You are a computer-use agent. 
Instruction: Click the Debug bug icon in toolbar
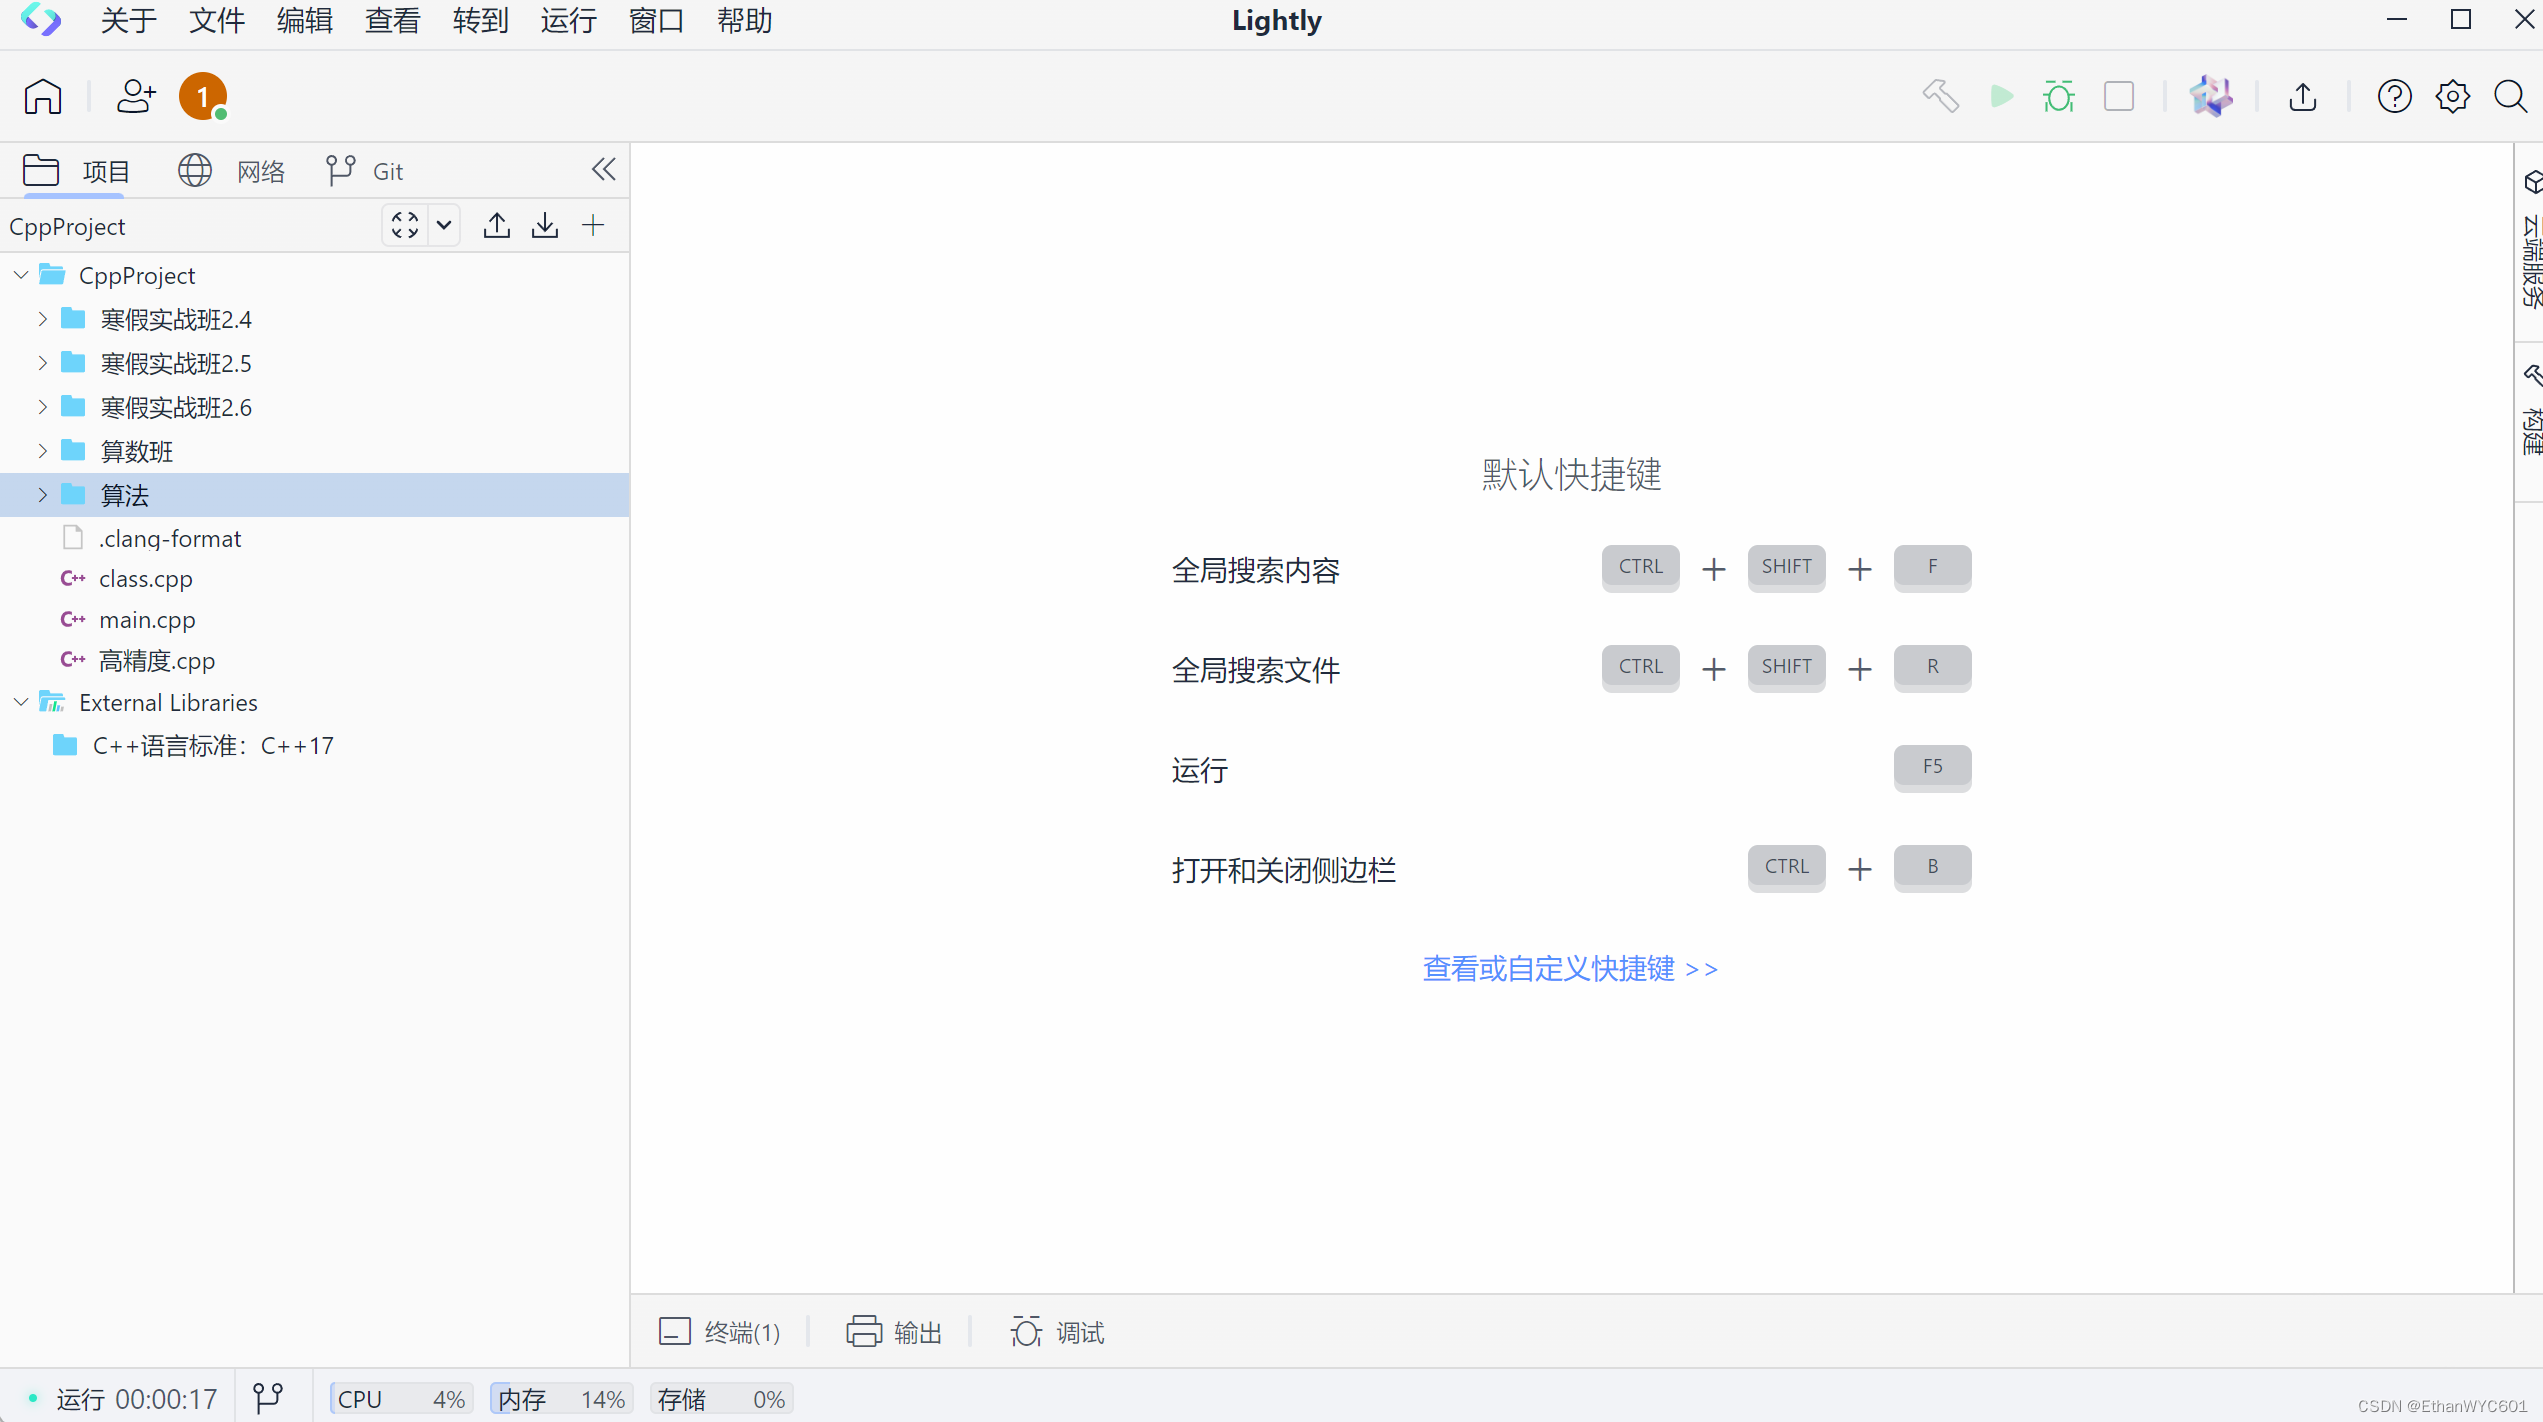pos(2058,96)
